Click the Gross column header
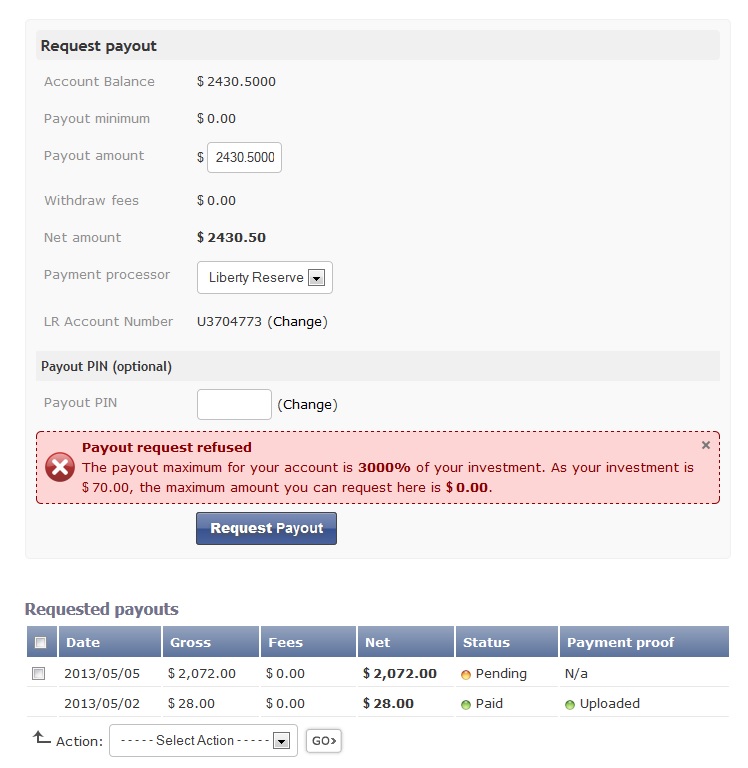The height and width of the screenshot is (768, 748). pos(190,642)
